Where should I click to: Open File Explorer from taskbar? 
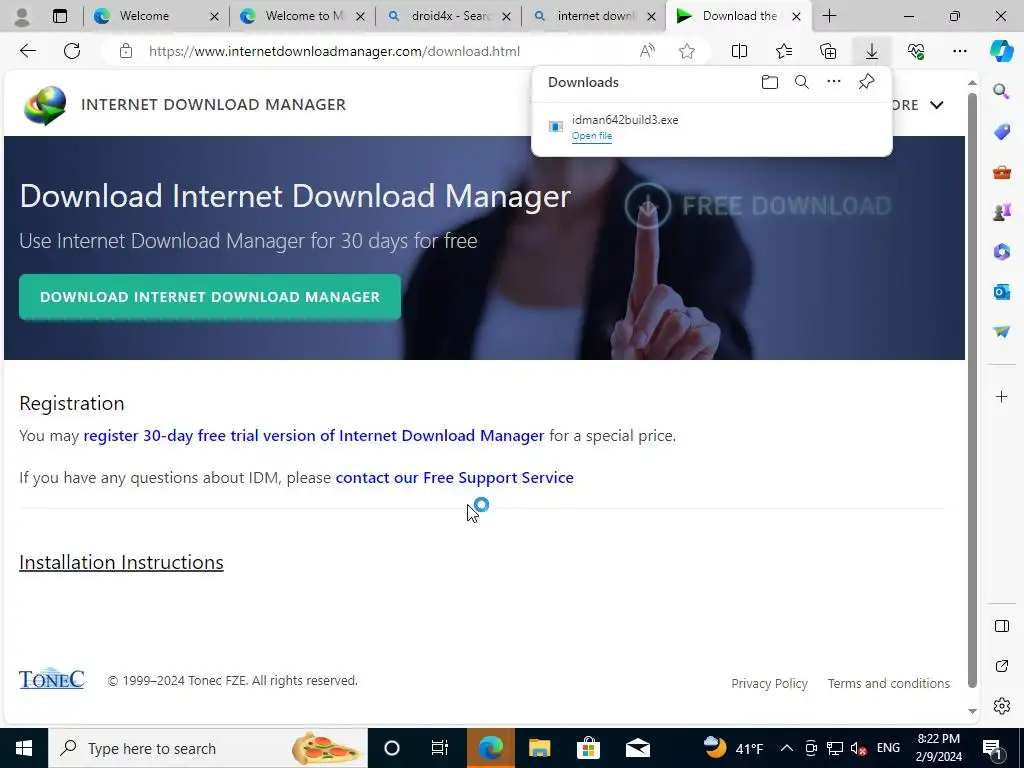pyautogui.click(x=539, y=748)
